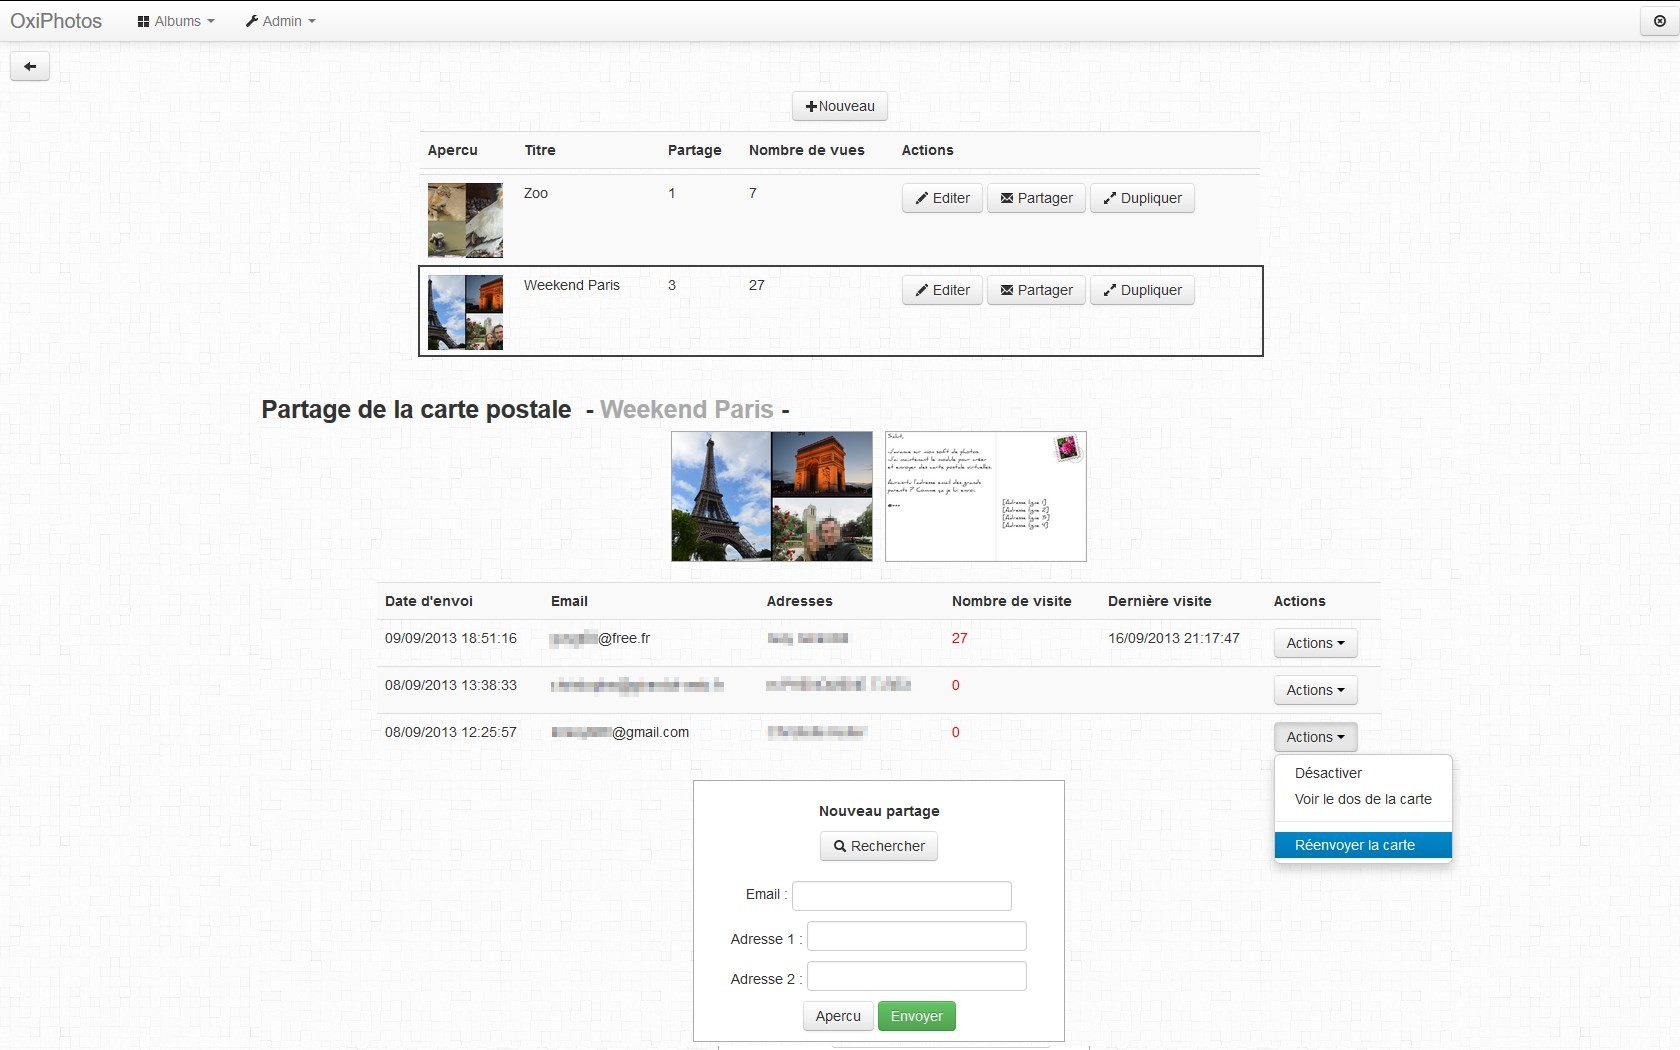Choose Voir le dos de la carte
The image size is (1680, 1050).
click(x=1363, y=799)
